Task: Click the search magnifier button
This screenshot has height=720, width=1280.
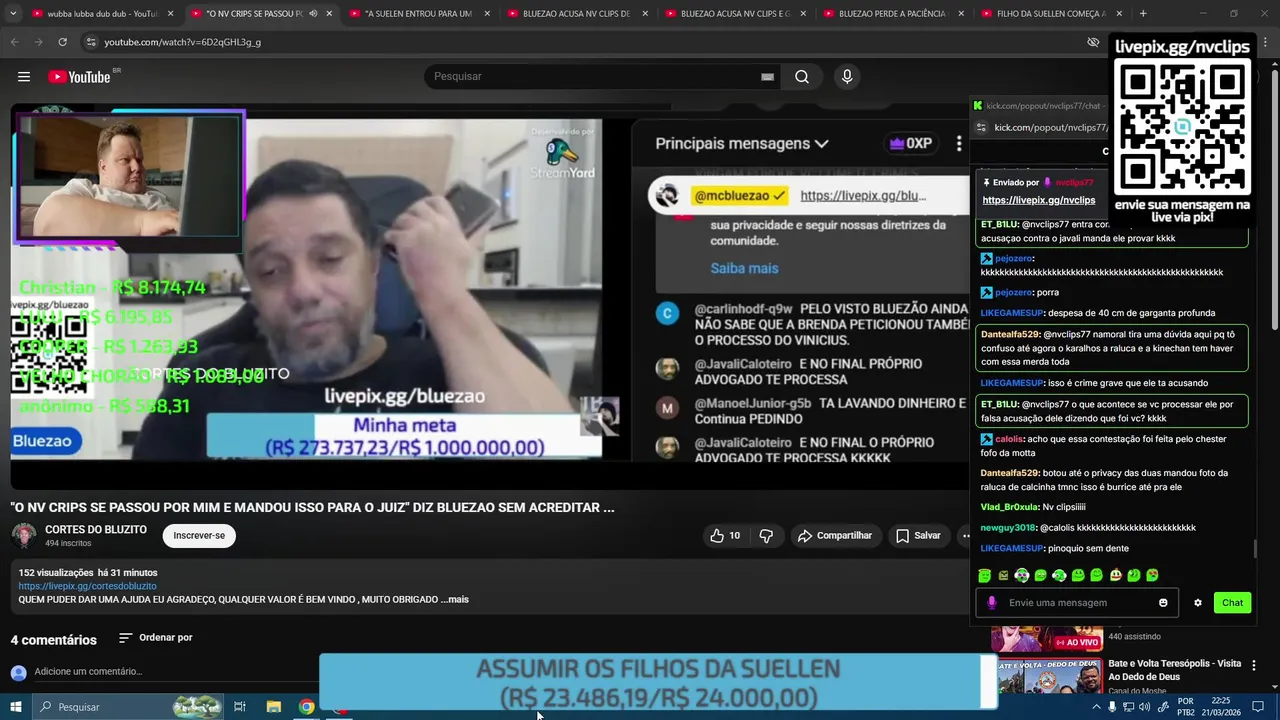Action: pos(802,77)
